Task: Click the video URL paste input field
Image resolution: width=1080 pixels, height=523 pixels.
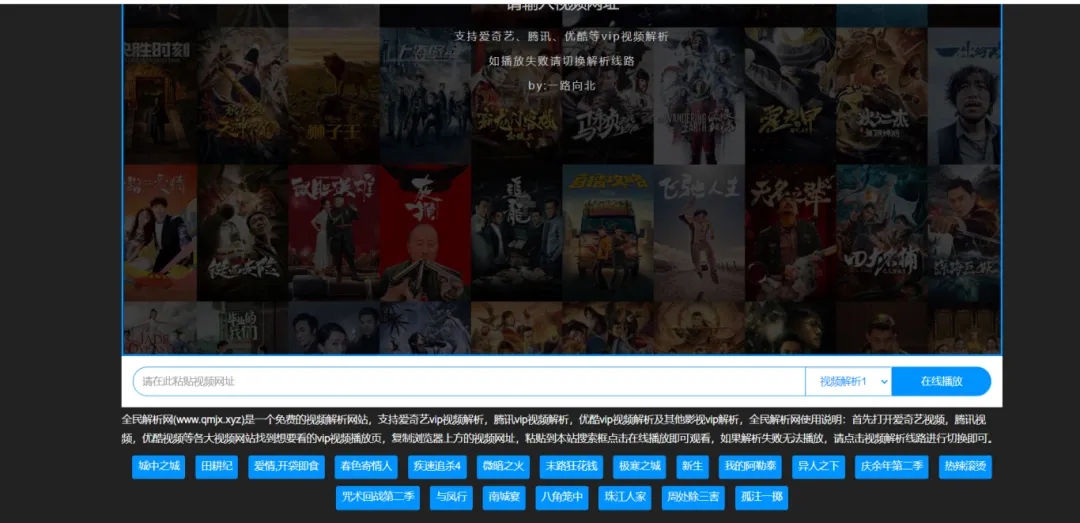Action: pyautogui.click(x=468, y=381)
